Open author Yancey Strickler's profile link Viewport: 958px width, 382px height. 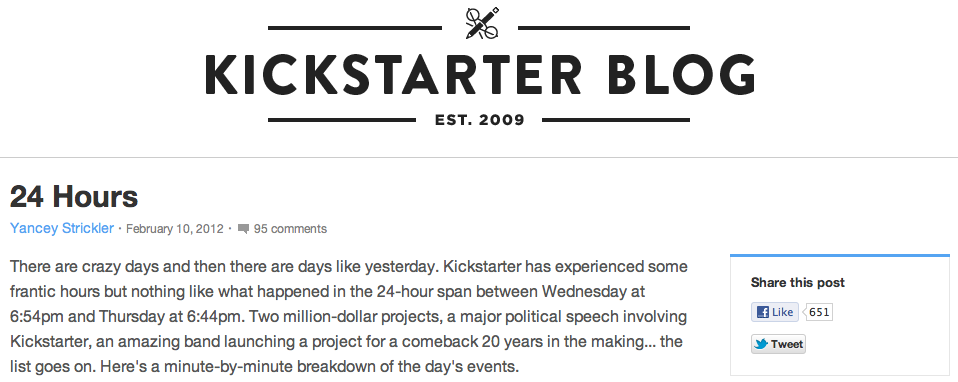pos(62,229)
